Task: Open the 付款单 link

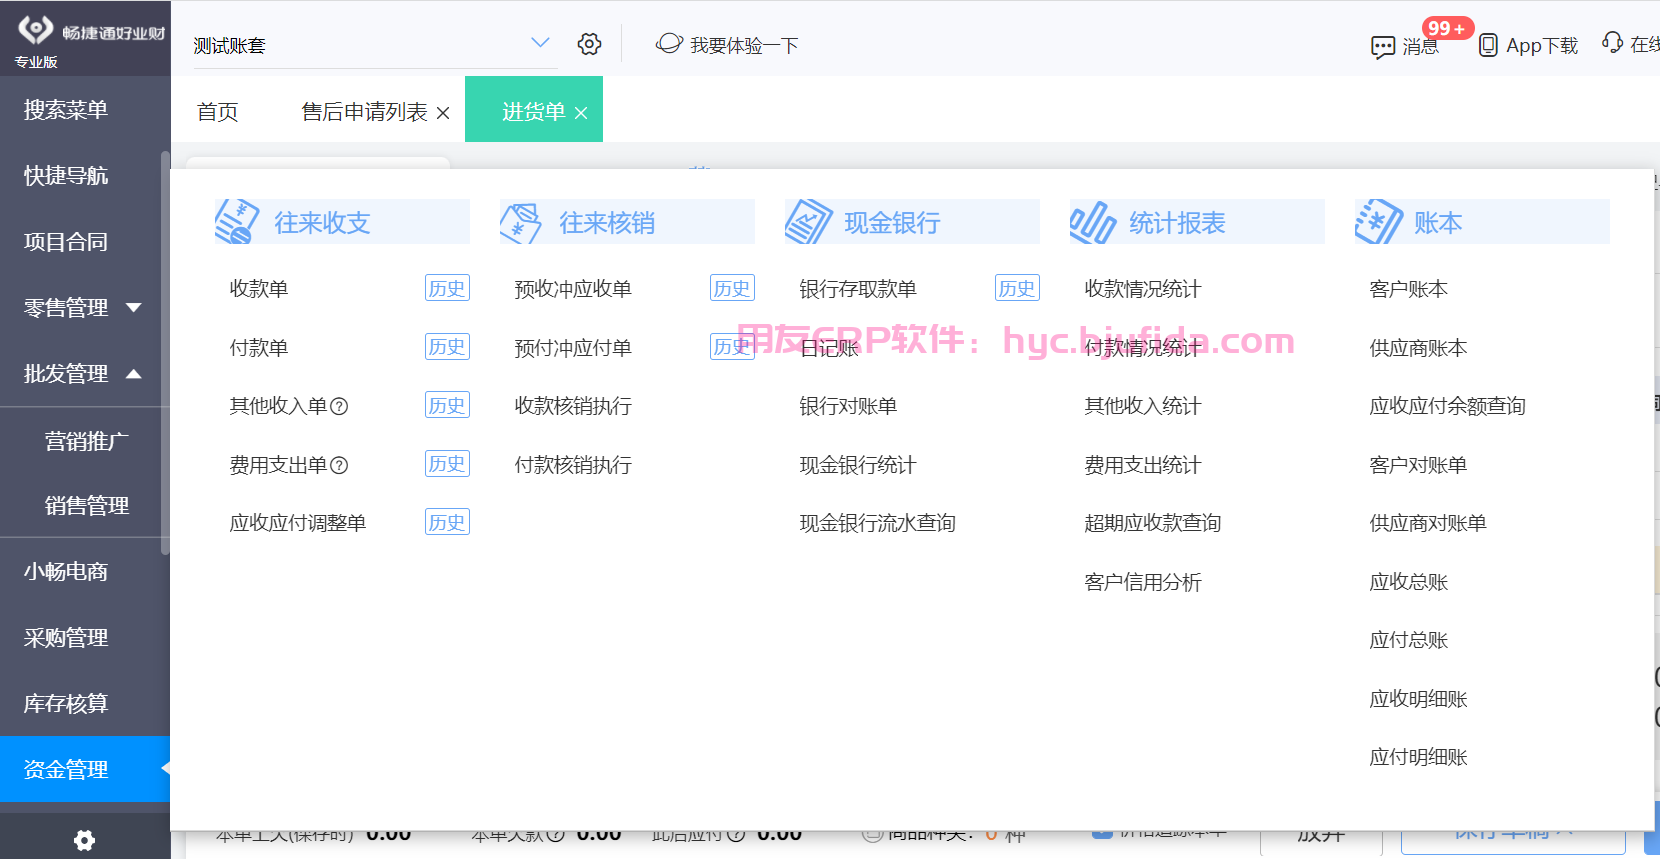Action: (259, 348)
